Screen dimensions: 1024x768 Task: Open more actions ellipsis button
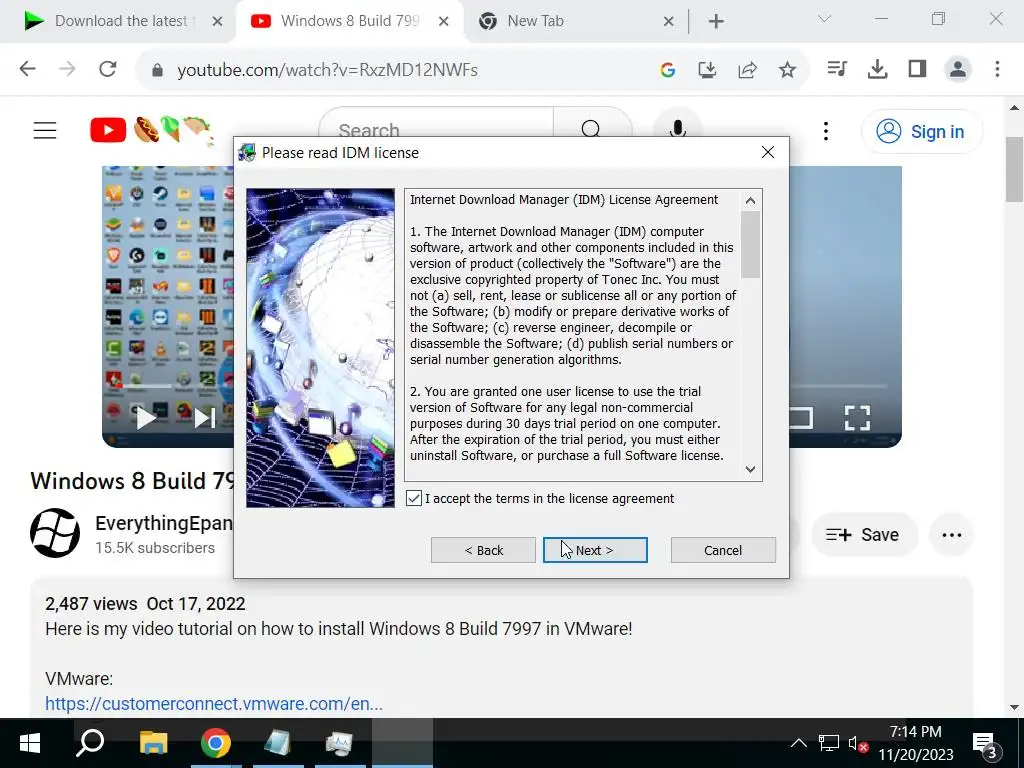952,535
